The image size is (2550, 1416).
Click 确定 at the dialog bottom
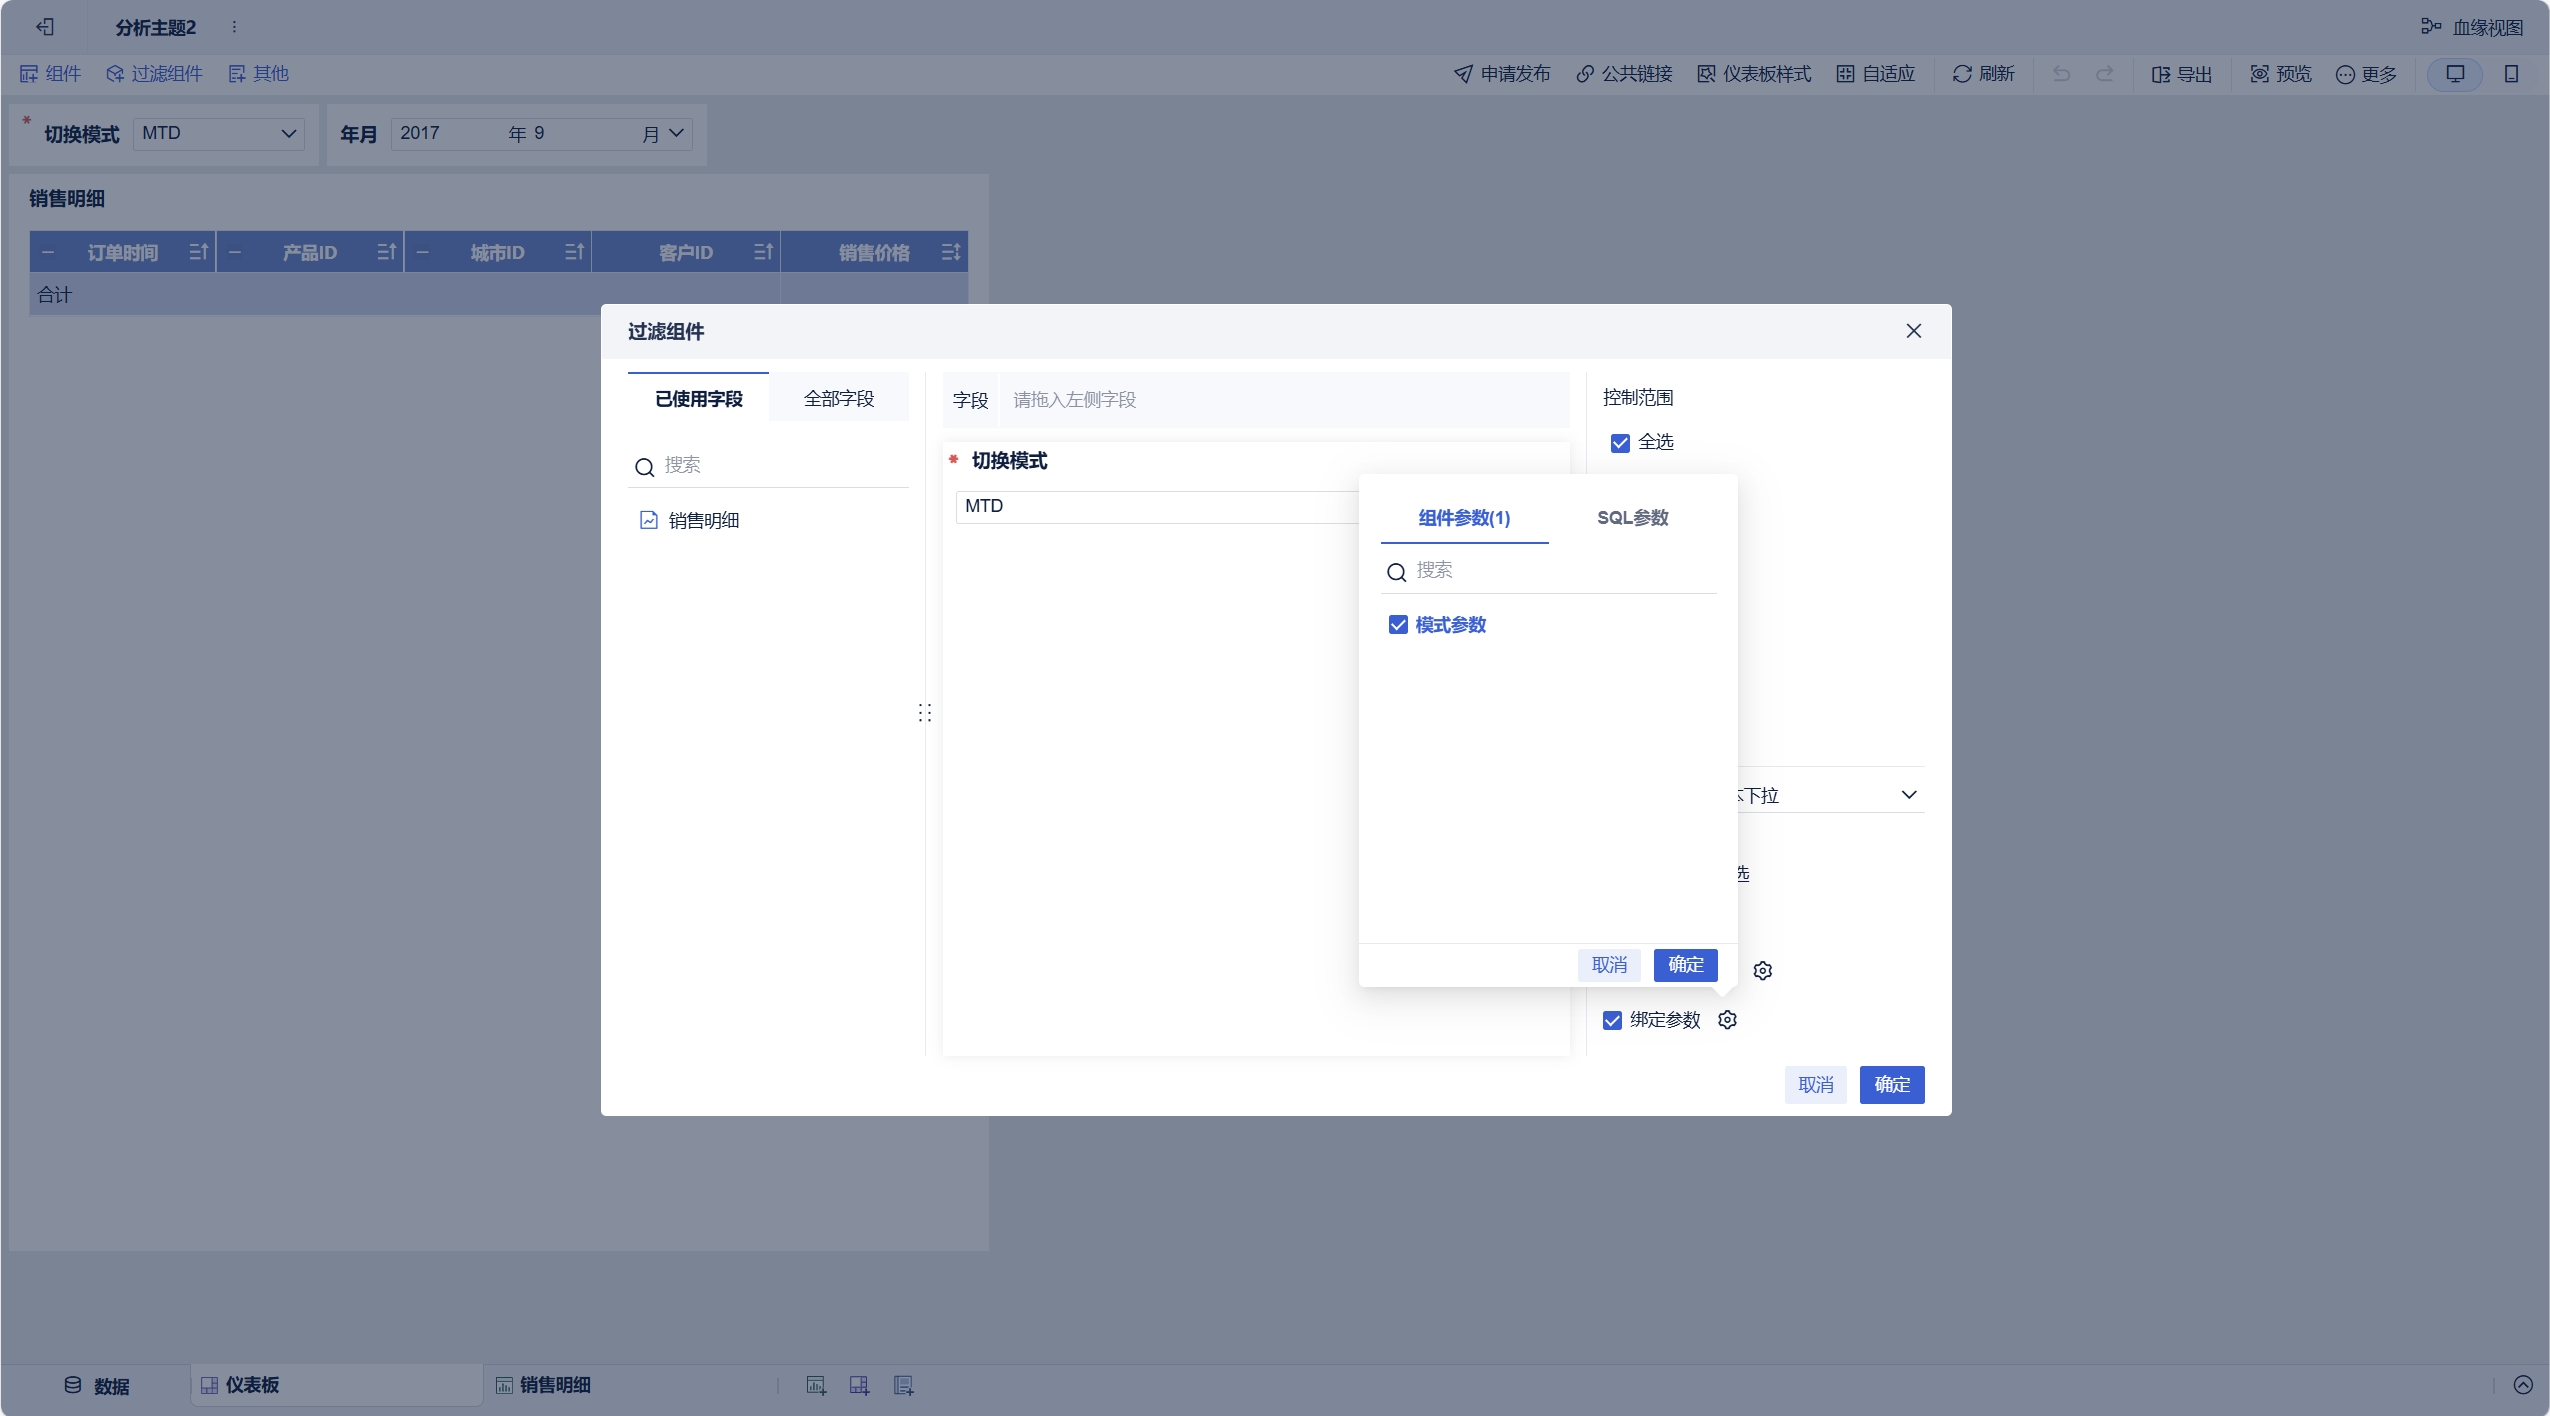(1891, 1085)
